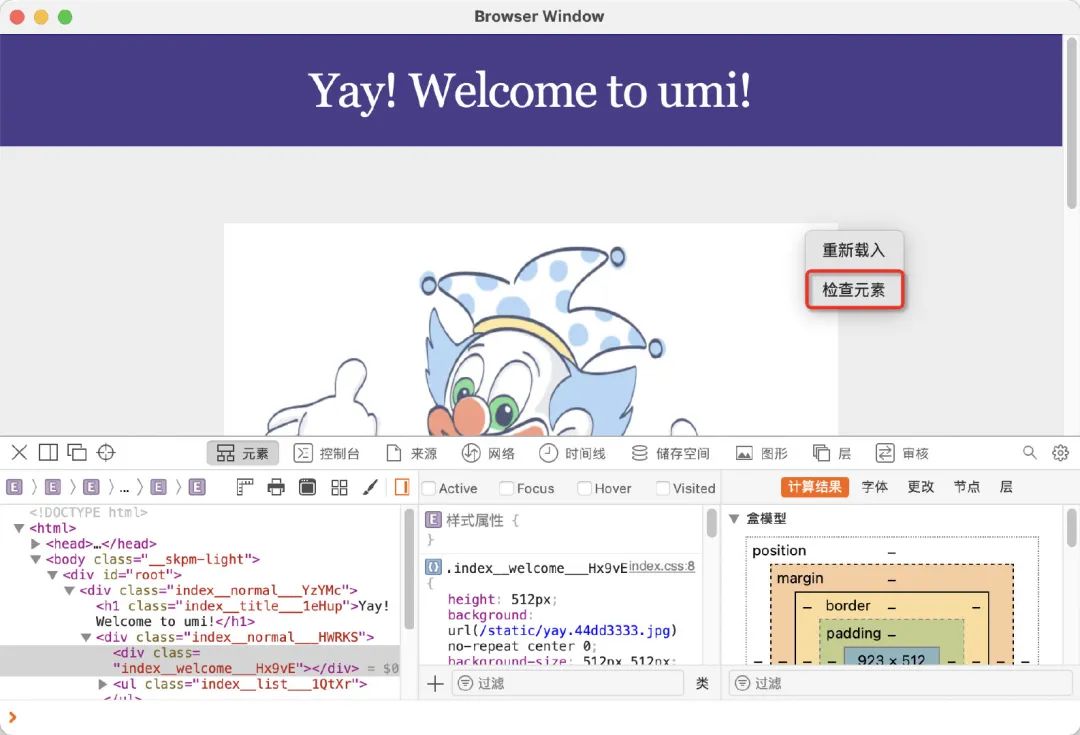Open the 时间线 tab

point(572,453)
